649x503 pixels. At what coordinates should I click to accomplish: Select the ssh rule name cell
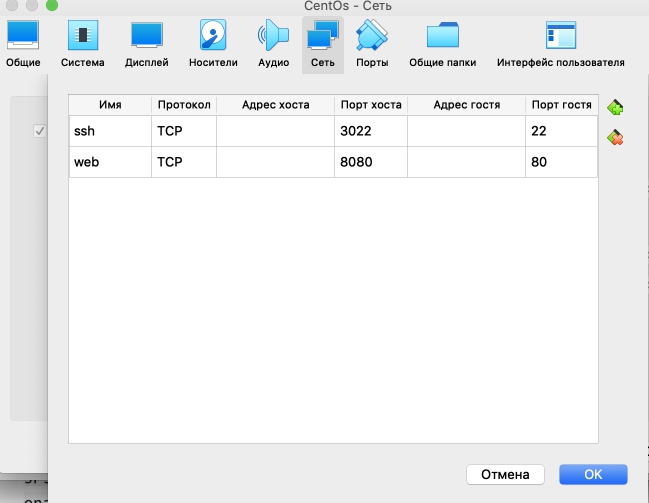click(110, 131)
